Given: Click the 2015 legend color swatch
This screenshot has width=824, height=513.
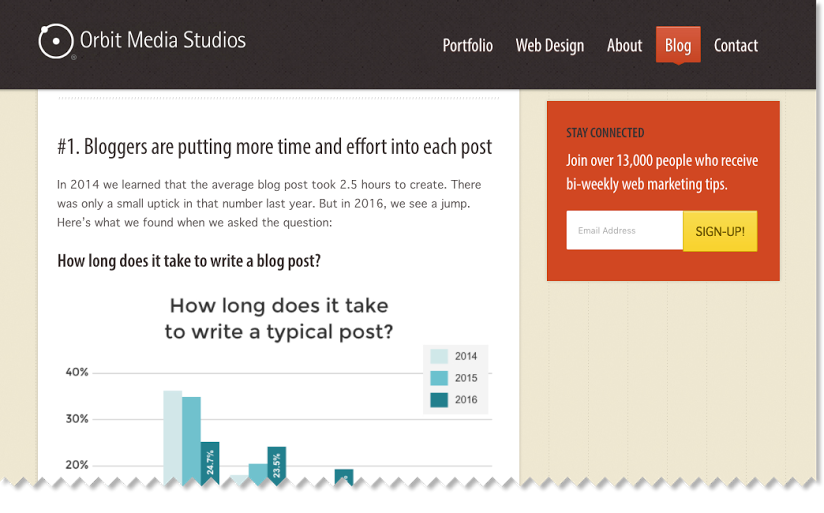Looking at the screenshot, I should [439, 378].
